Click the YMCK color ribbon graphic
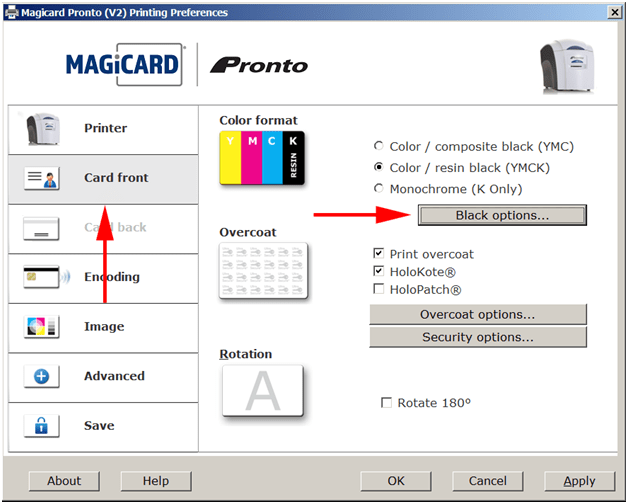This screenshot has height=504, width=628. tap(262, 158)
